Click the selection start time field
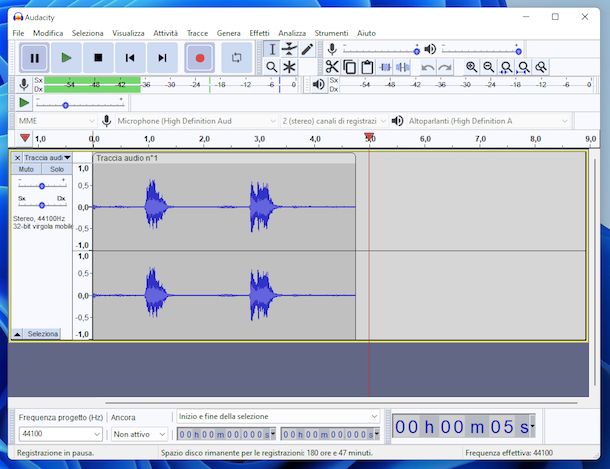The width and height of the screenshot is (610, 469). tap(226, 434)
